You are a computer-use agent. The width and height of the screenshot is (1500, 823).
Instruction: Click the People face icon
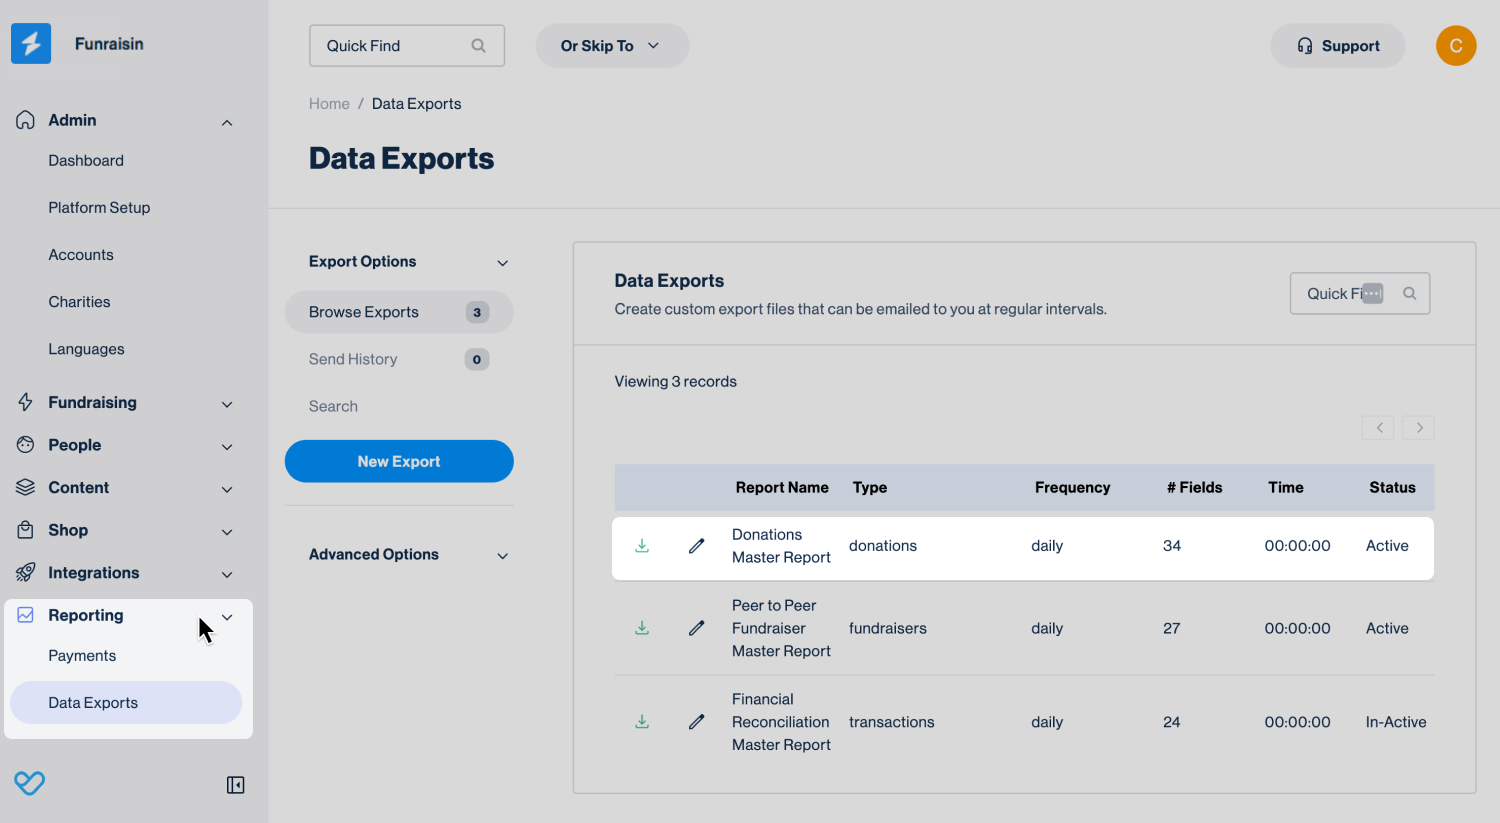[26, 445]
